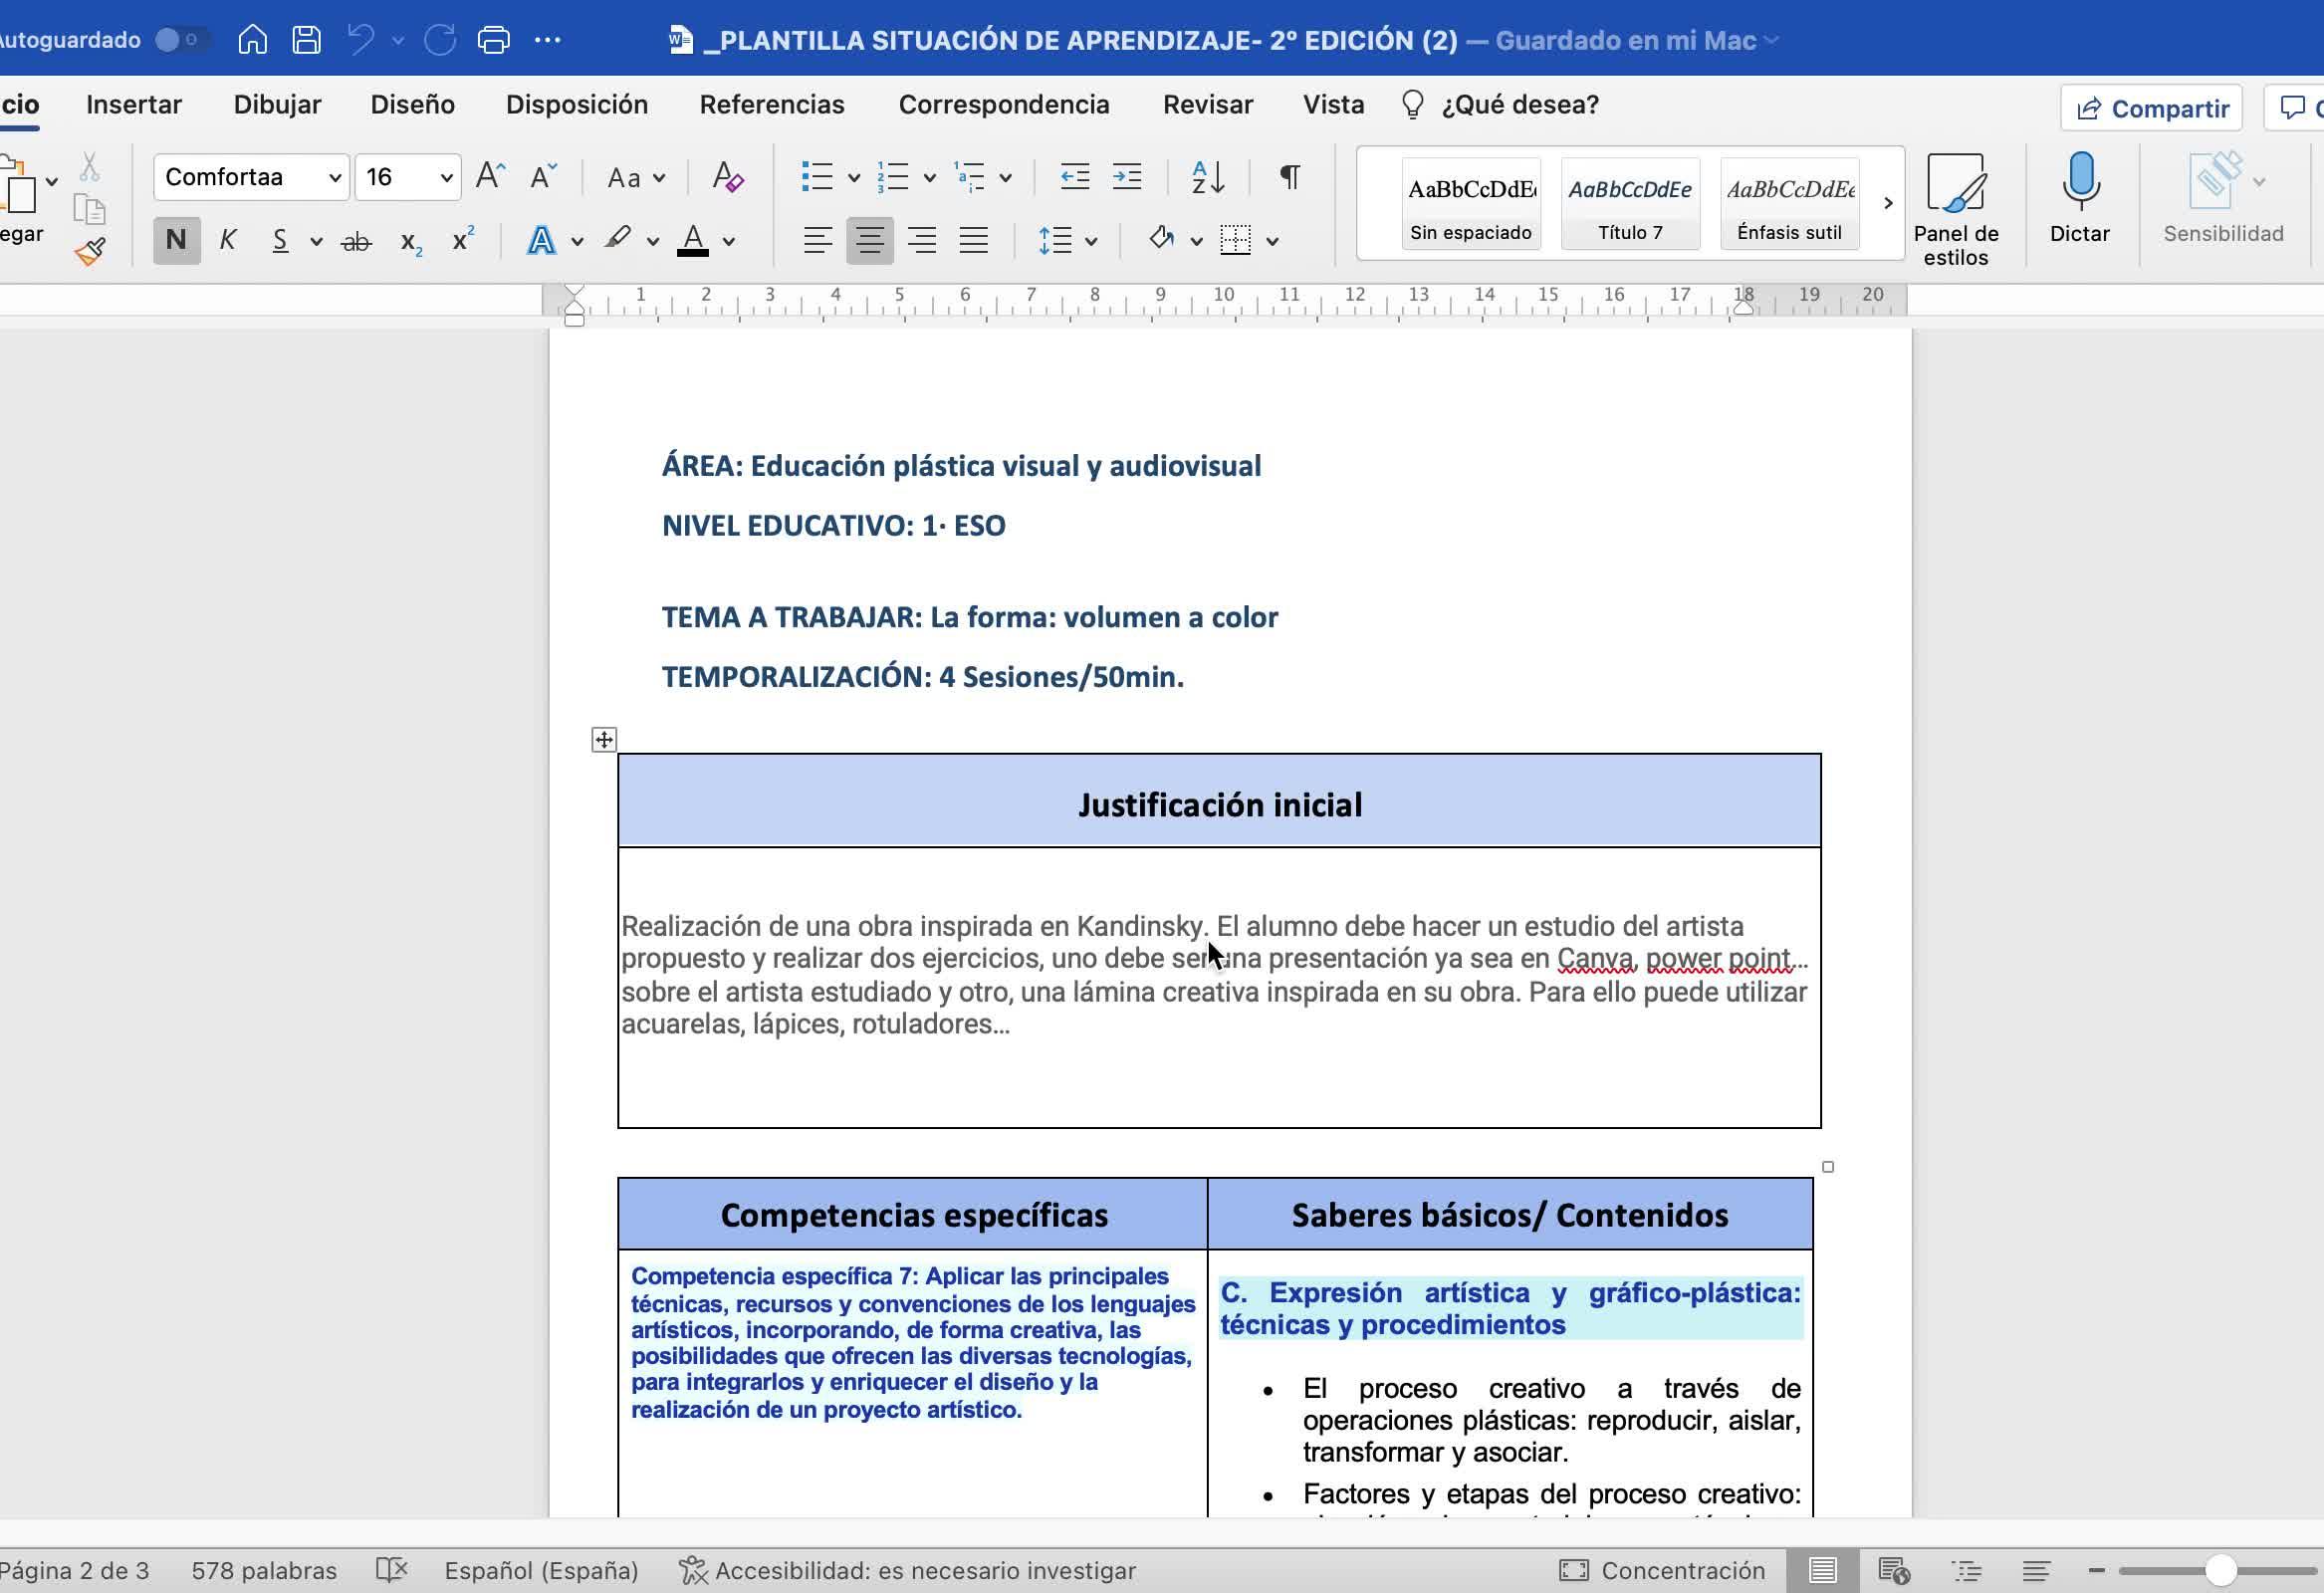Screen dimensions: 2324x1593
Task: Click the increase indent icon
Action: click(1127, 178)
